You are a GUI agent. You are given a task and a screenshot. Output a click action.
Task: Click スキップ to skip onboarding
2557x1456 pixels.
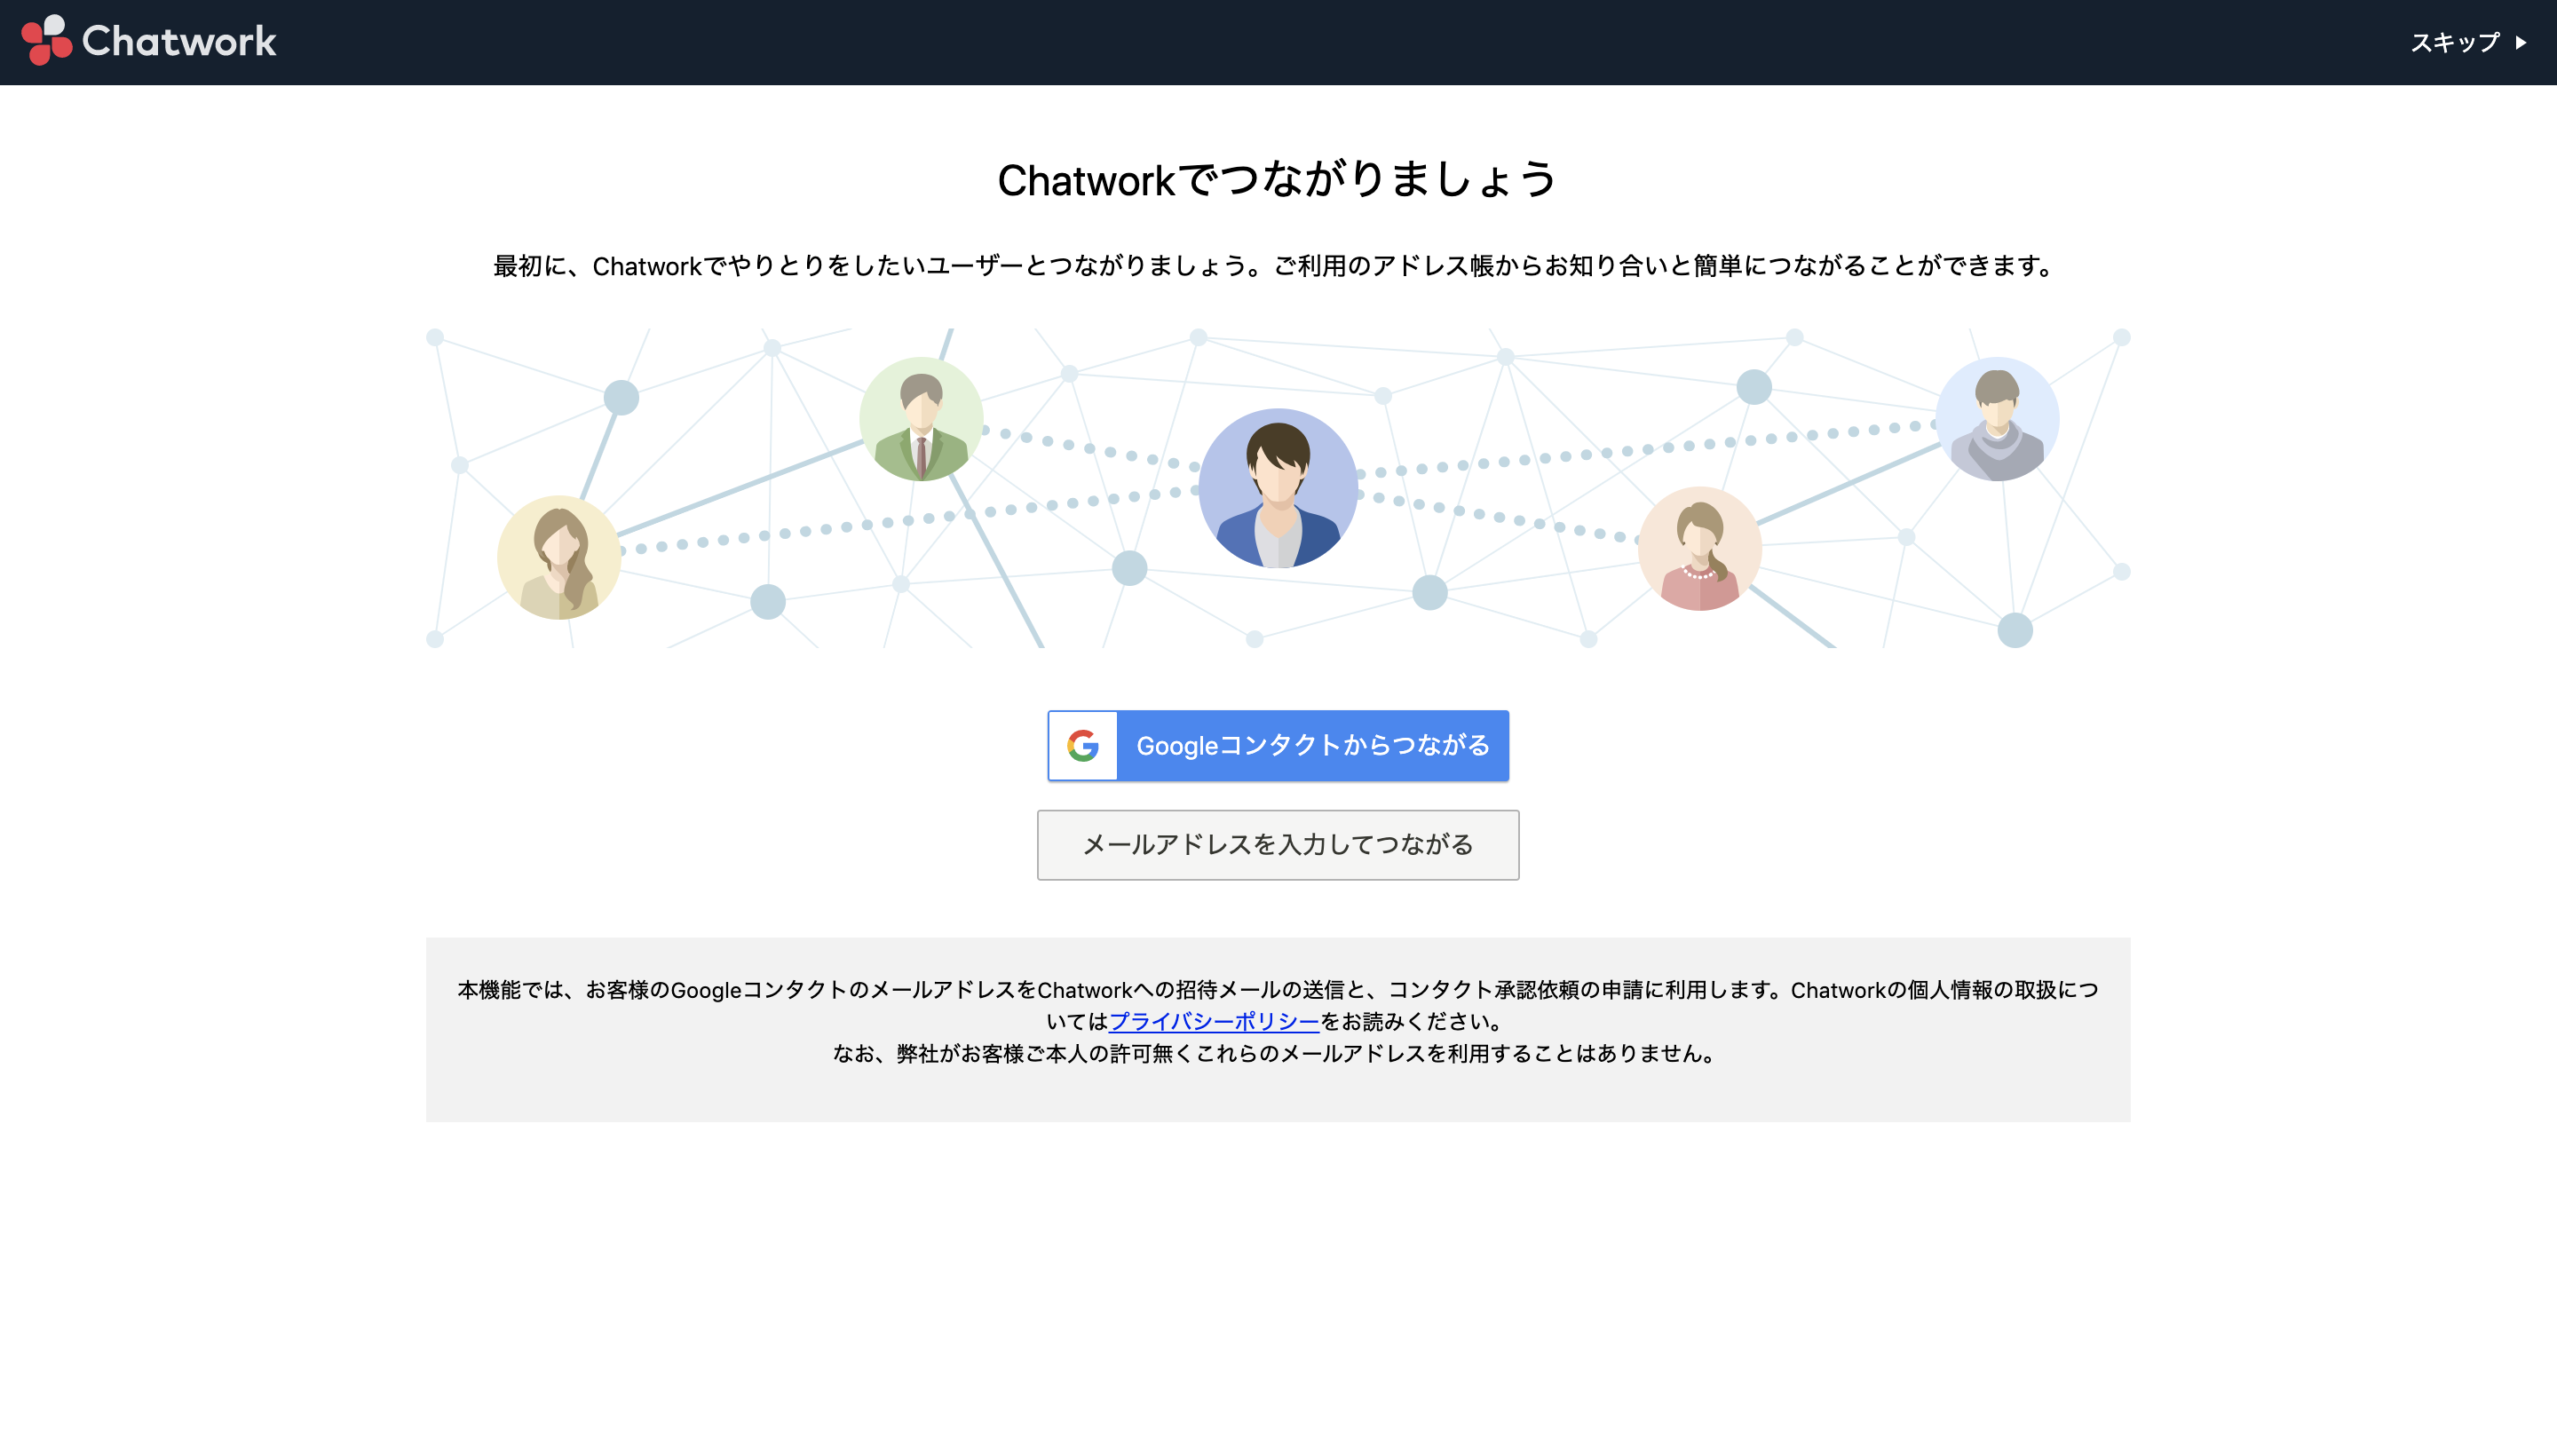point(2468,43)
